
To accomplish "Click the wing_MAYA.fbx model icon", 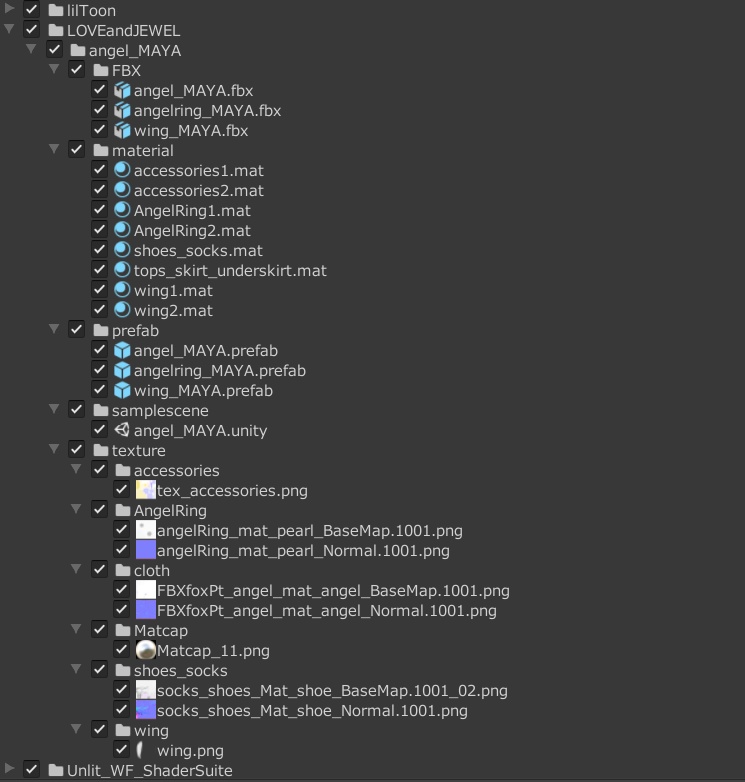I will [122, 130].
